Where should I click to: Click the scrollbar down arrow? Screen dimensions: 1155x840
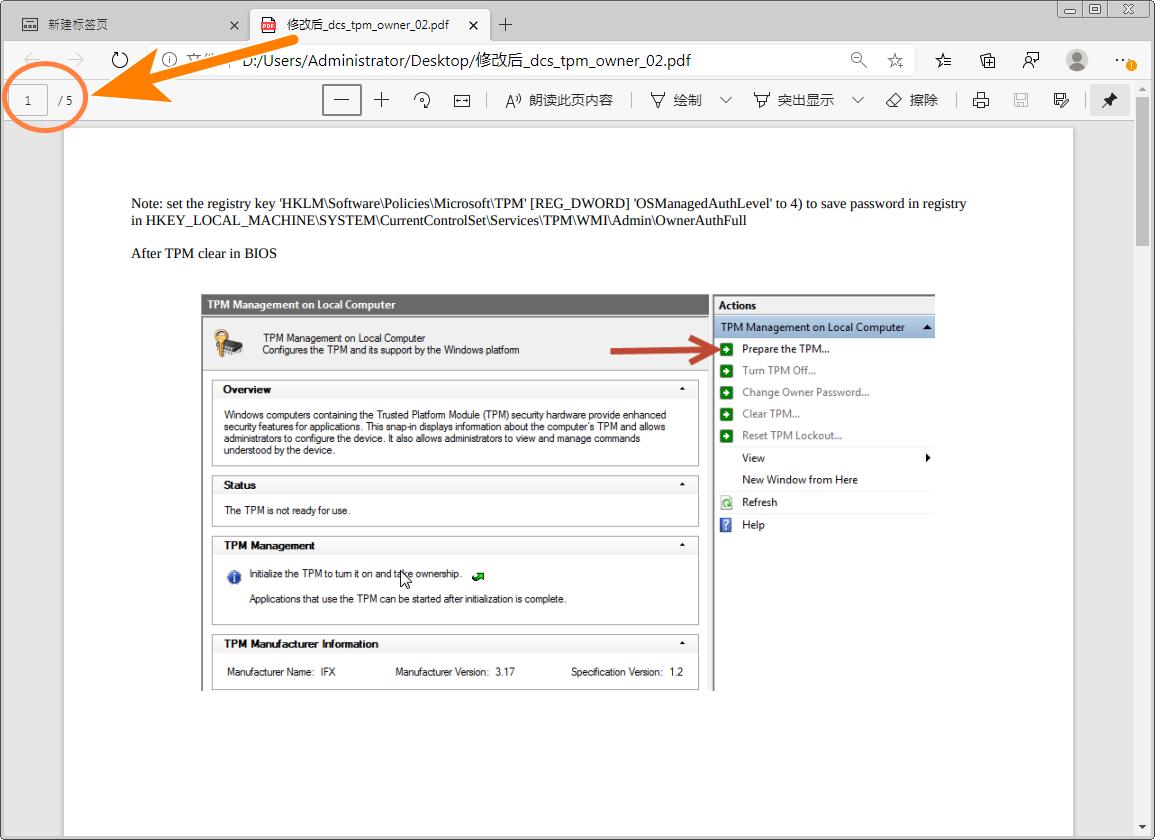click(1142, 827)
